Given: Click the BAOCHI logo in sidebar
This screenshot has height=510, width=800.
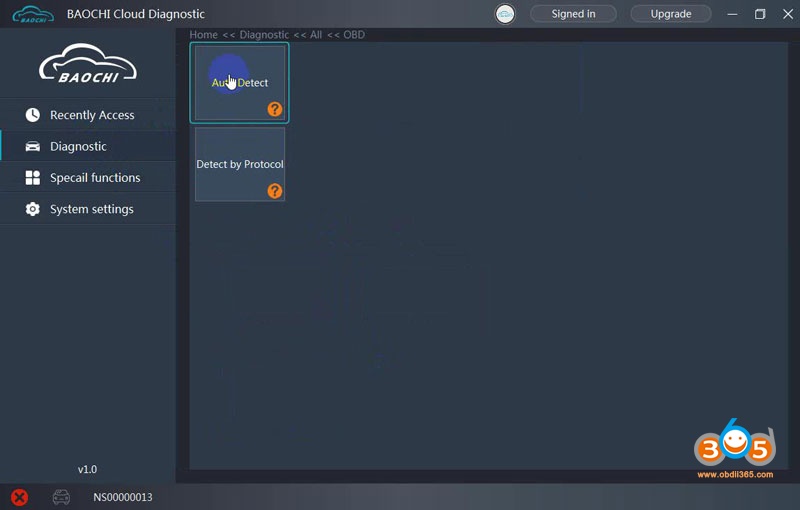Looking at the screenshot, I should [x=88, y=64].
